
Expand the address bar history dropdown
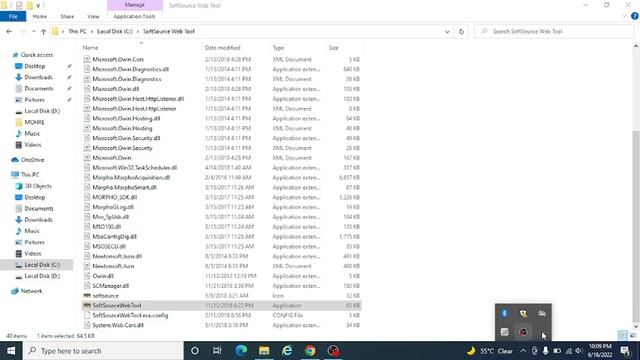(447, 31)
